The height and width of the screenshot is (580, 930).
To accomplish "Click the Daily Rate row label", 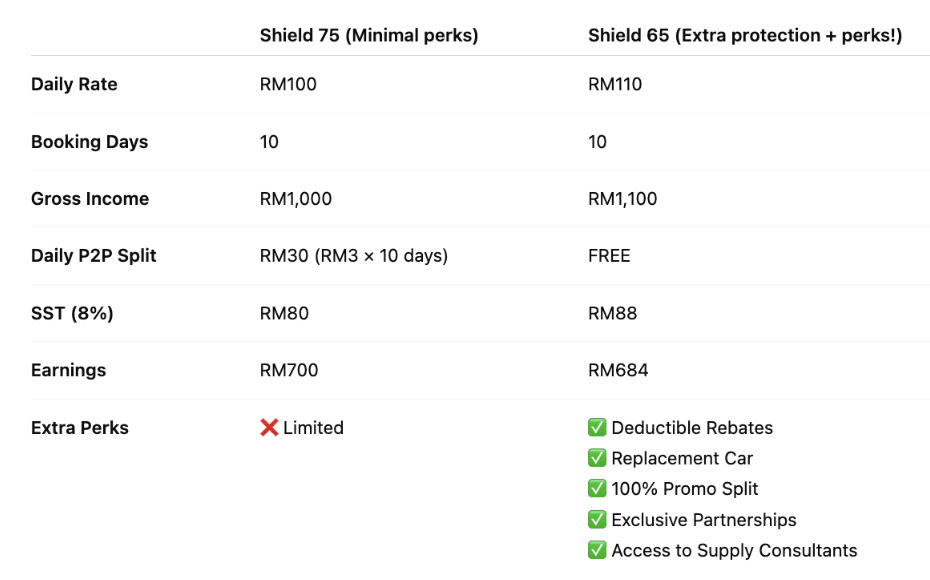I will point(74,84).
